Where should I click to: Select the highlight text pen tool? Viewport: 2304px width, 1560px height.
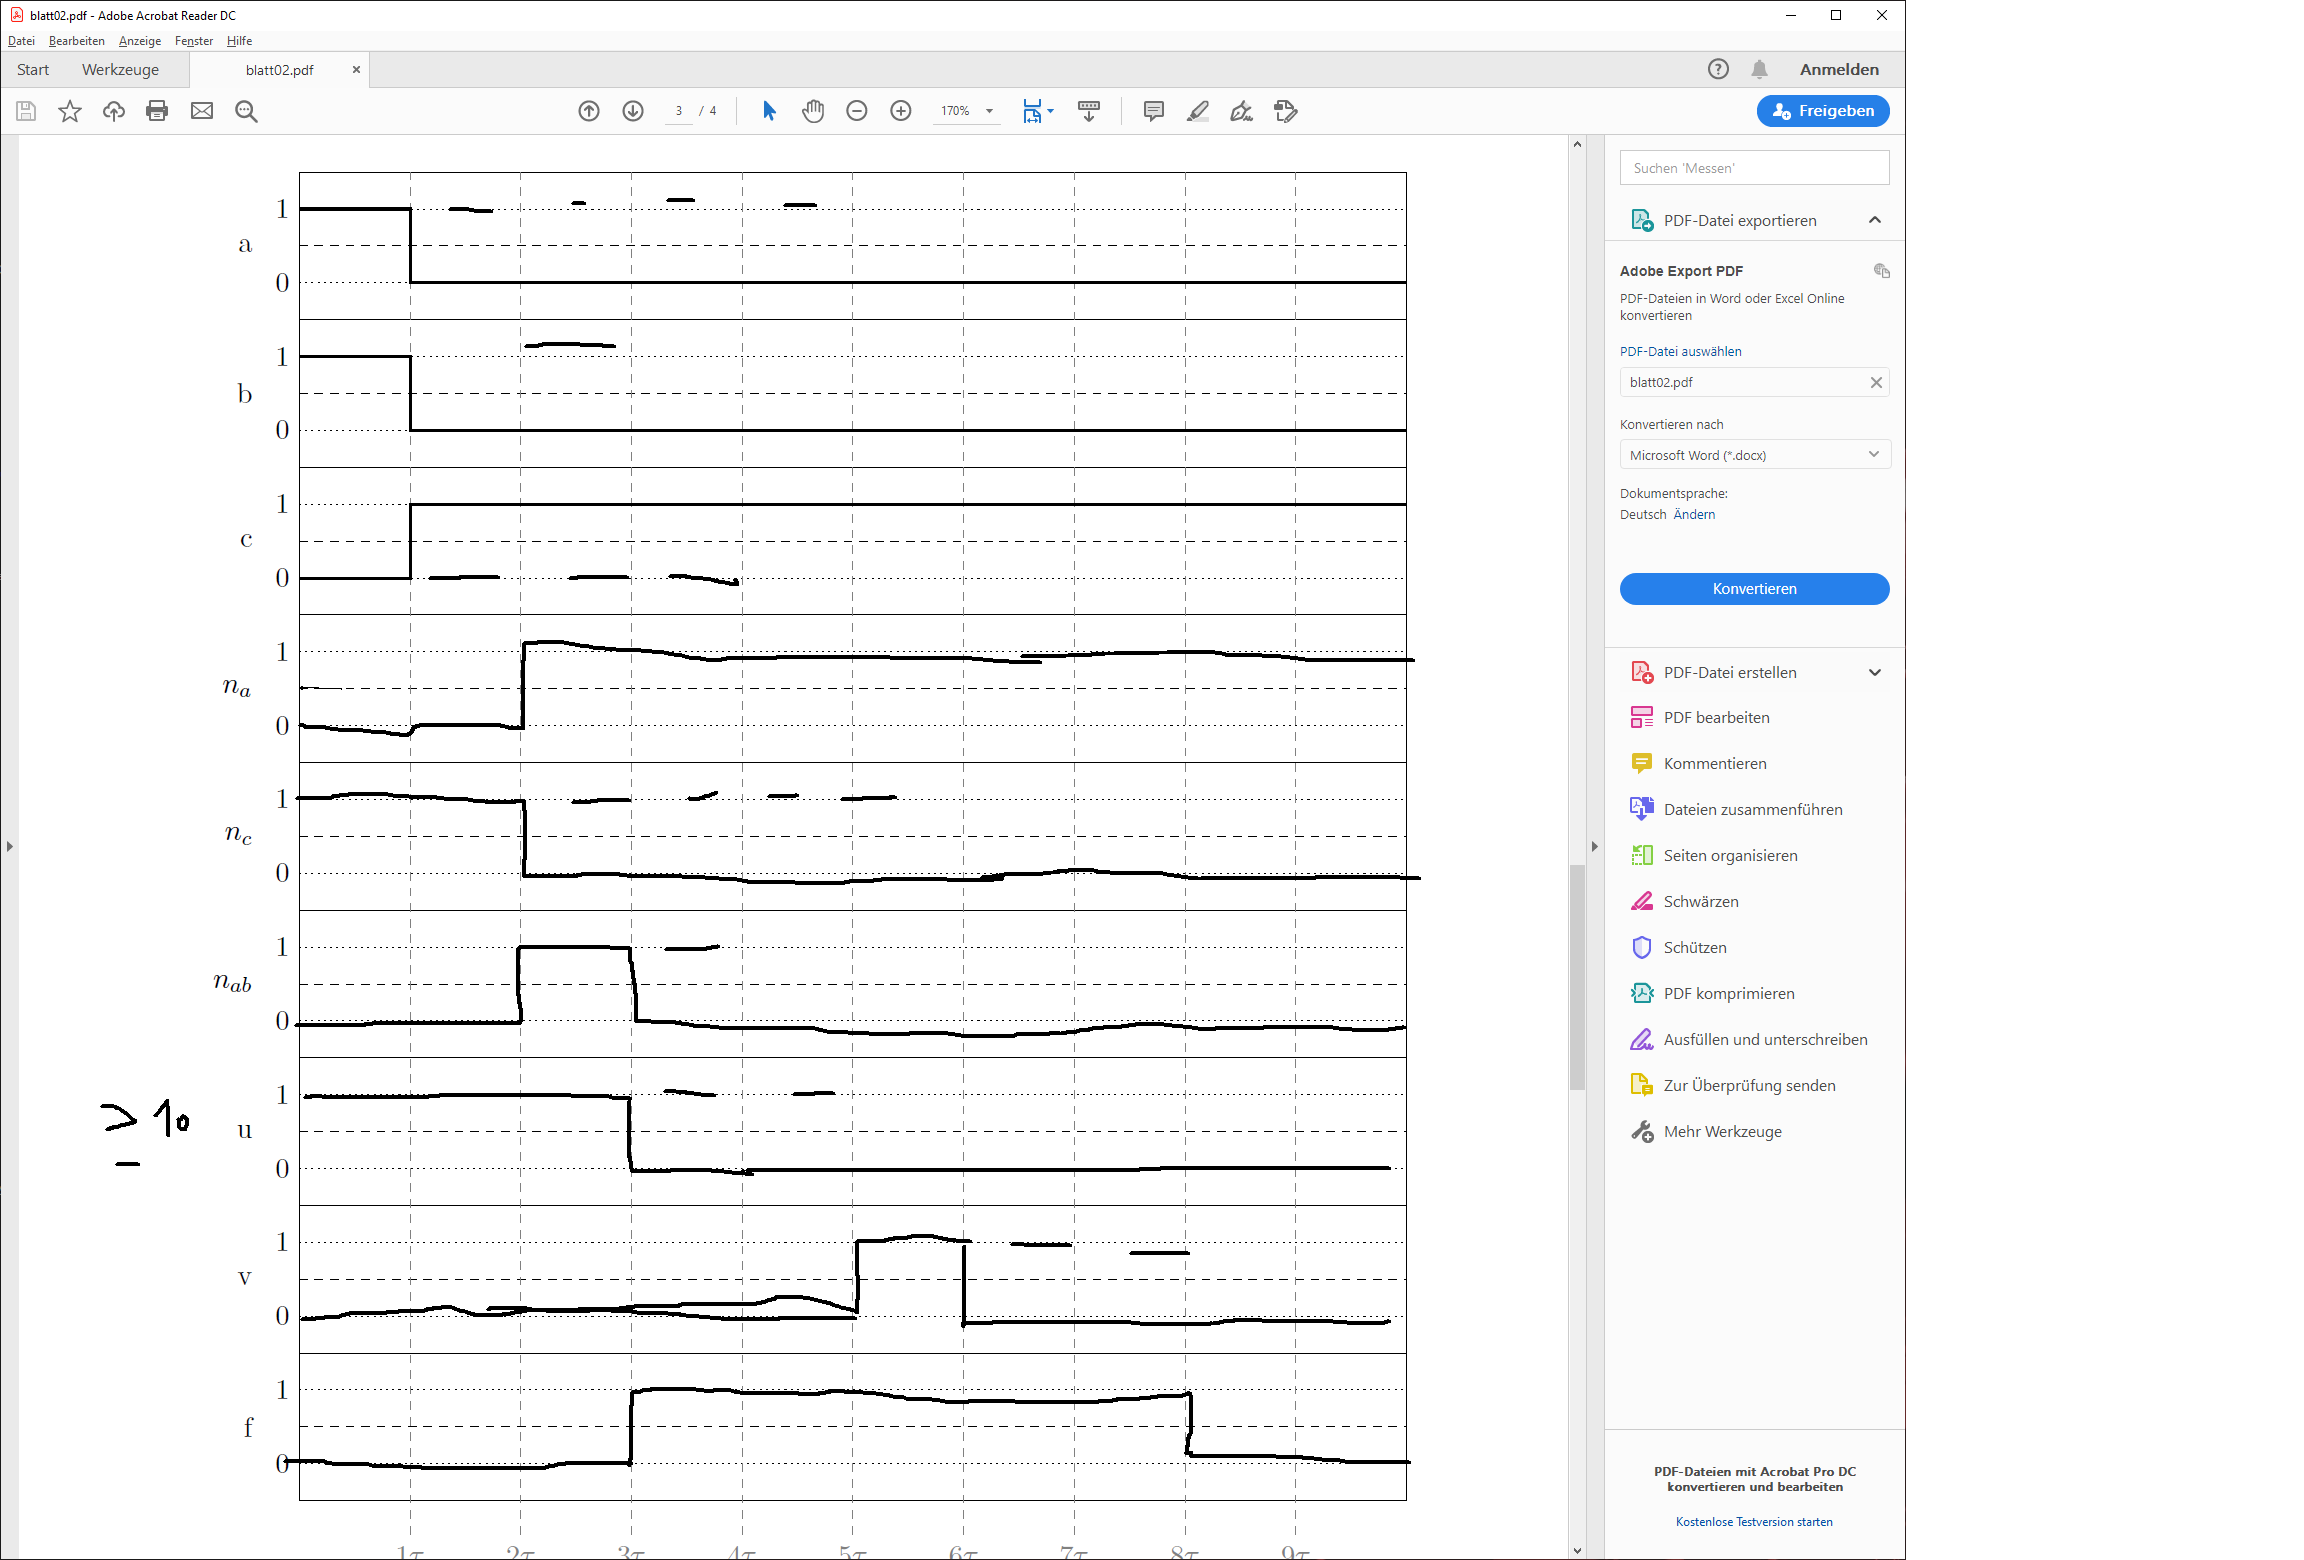(x=1197, y=111)
